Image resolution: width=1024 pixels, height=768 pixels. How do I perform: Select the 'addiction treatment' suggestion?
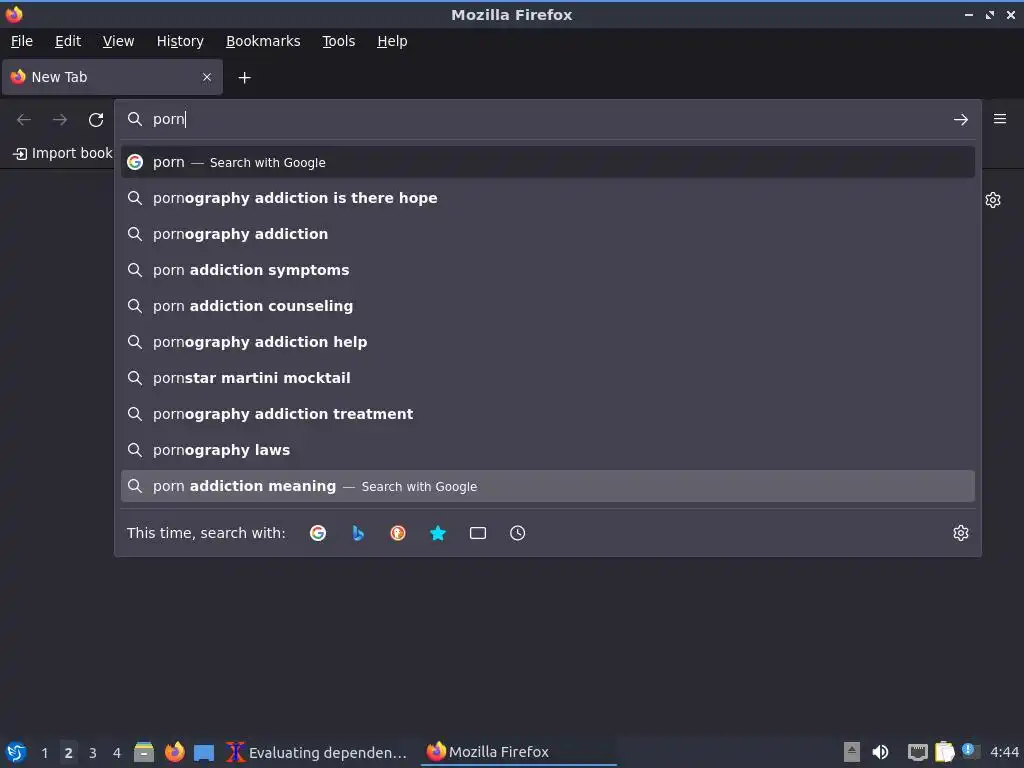coord(548,413)
